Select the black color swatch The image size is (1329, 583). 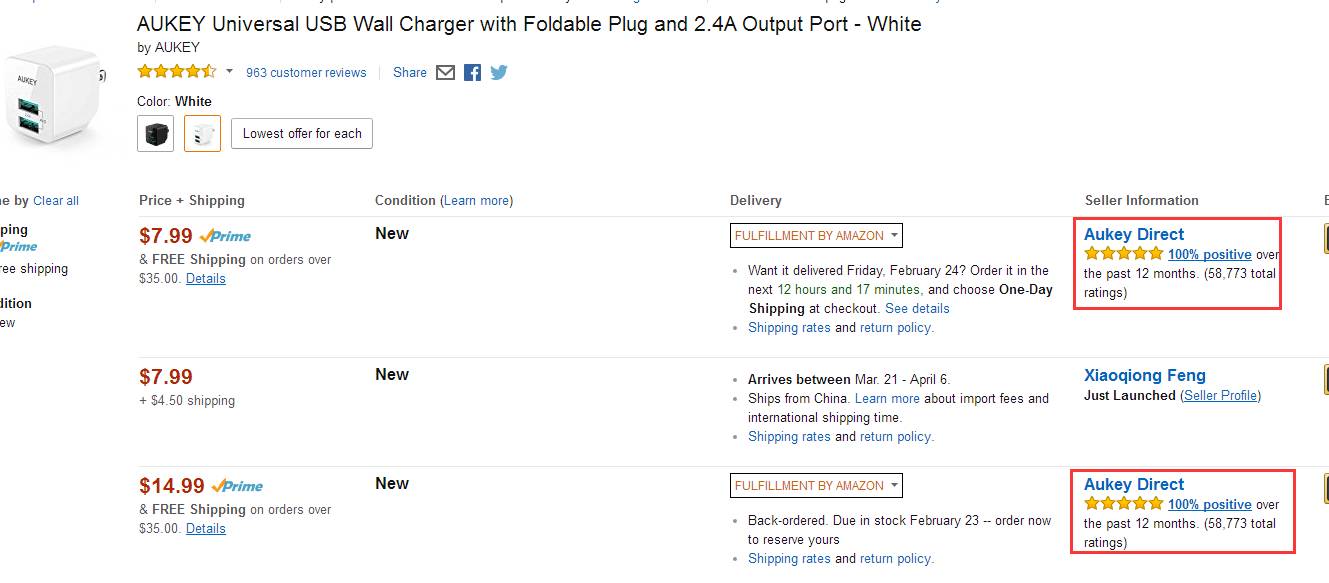click(x=155, y=134)
